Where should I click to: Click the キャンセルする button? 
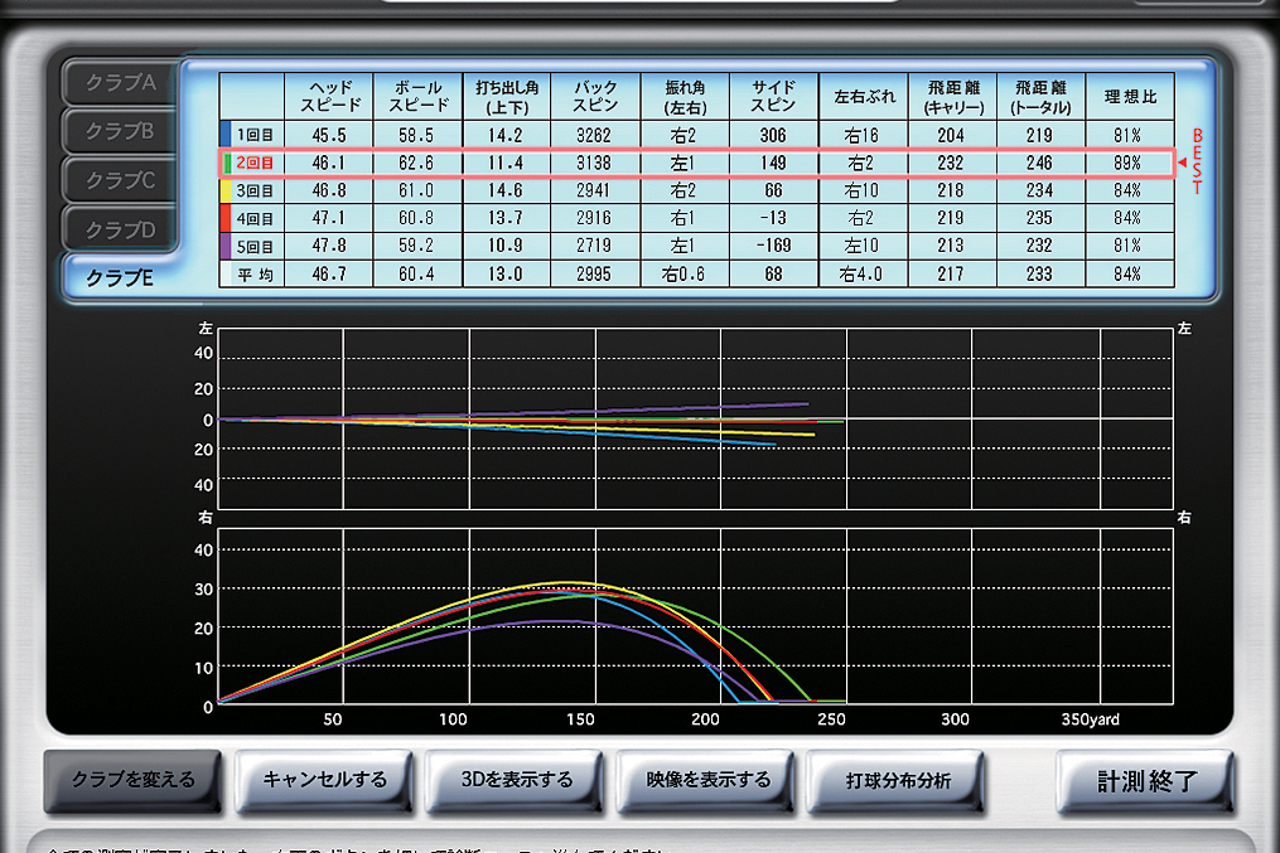pos(324,780)
